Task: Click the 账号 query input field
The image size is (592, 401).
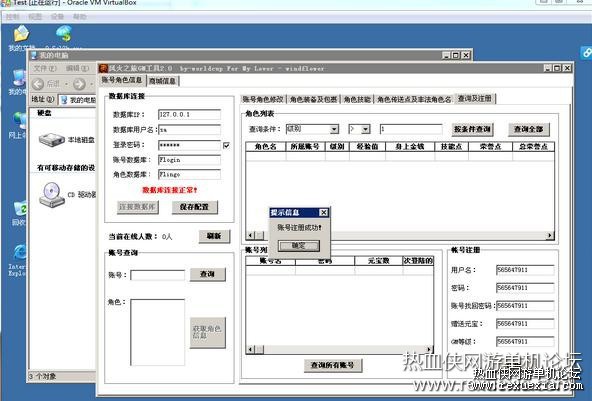Action: point(157,275)
